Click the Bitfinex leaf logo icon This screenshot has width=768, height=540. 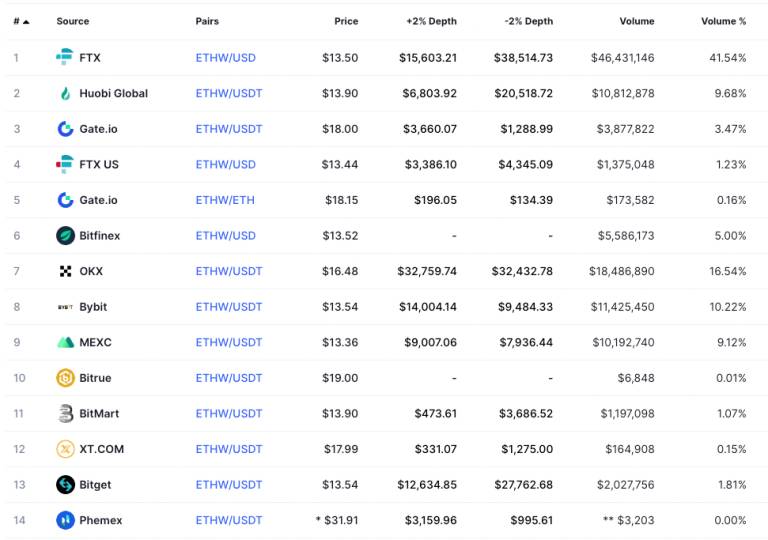click(65, 236)
